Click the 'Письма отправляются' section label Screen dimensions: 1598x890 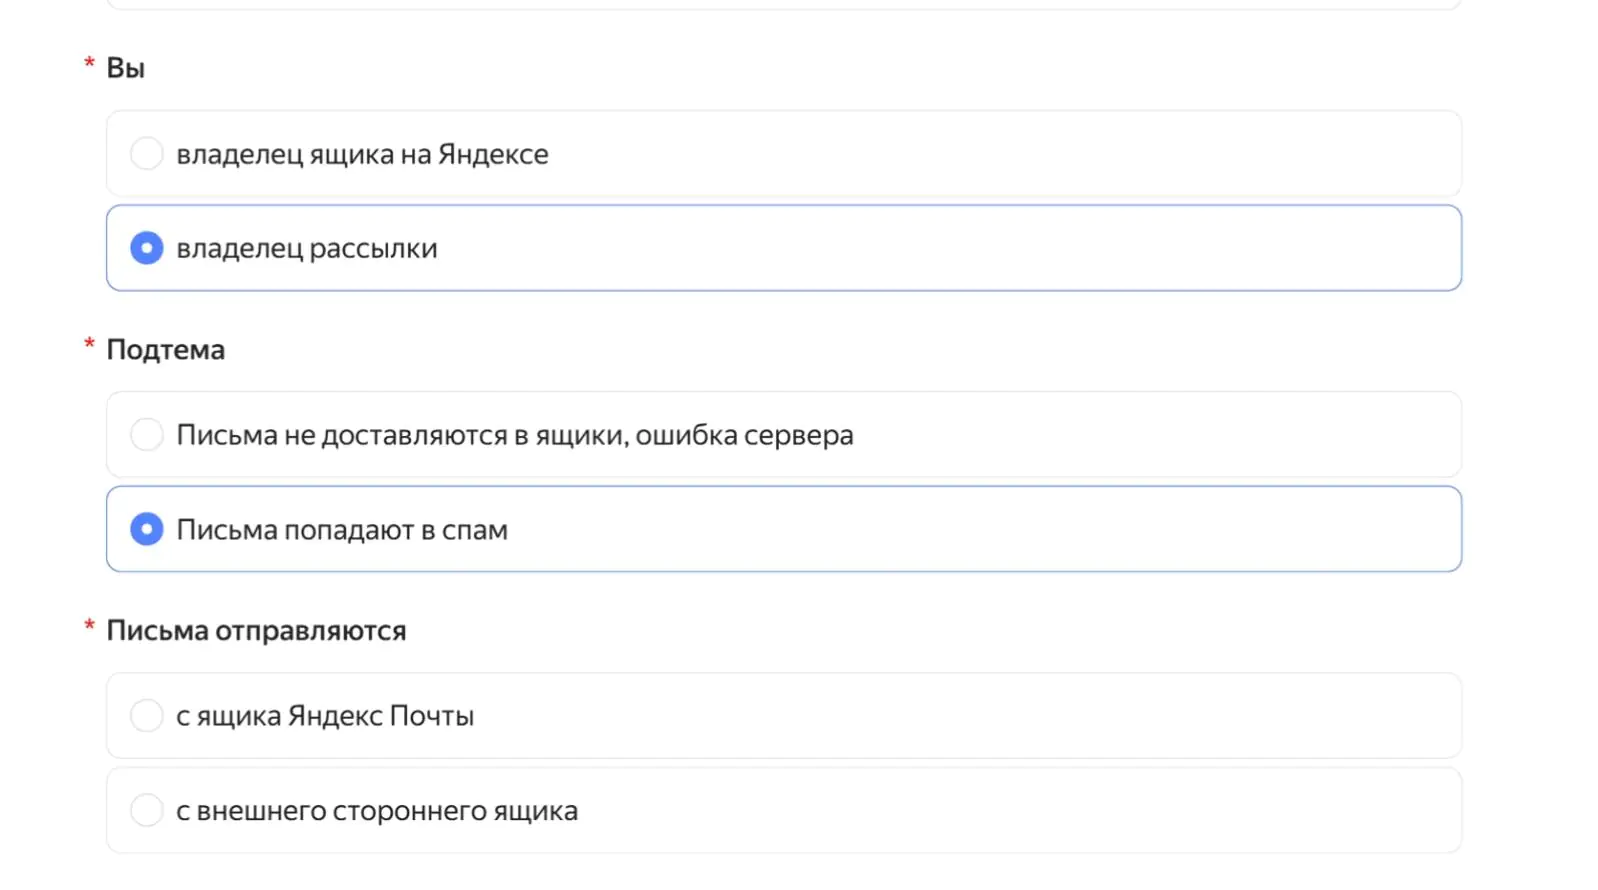[x=256, y=631]
